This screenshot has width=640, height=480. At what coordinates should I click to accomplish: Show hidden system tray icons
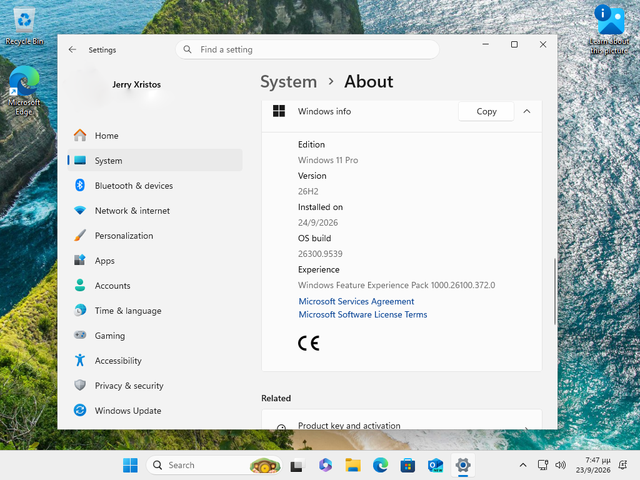[523, 465]
